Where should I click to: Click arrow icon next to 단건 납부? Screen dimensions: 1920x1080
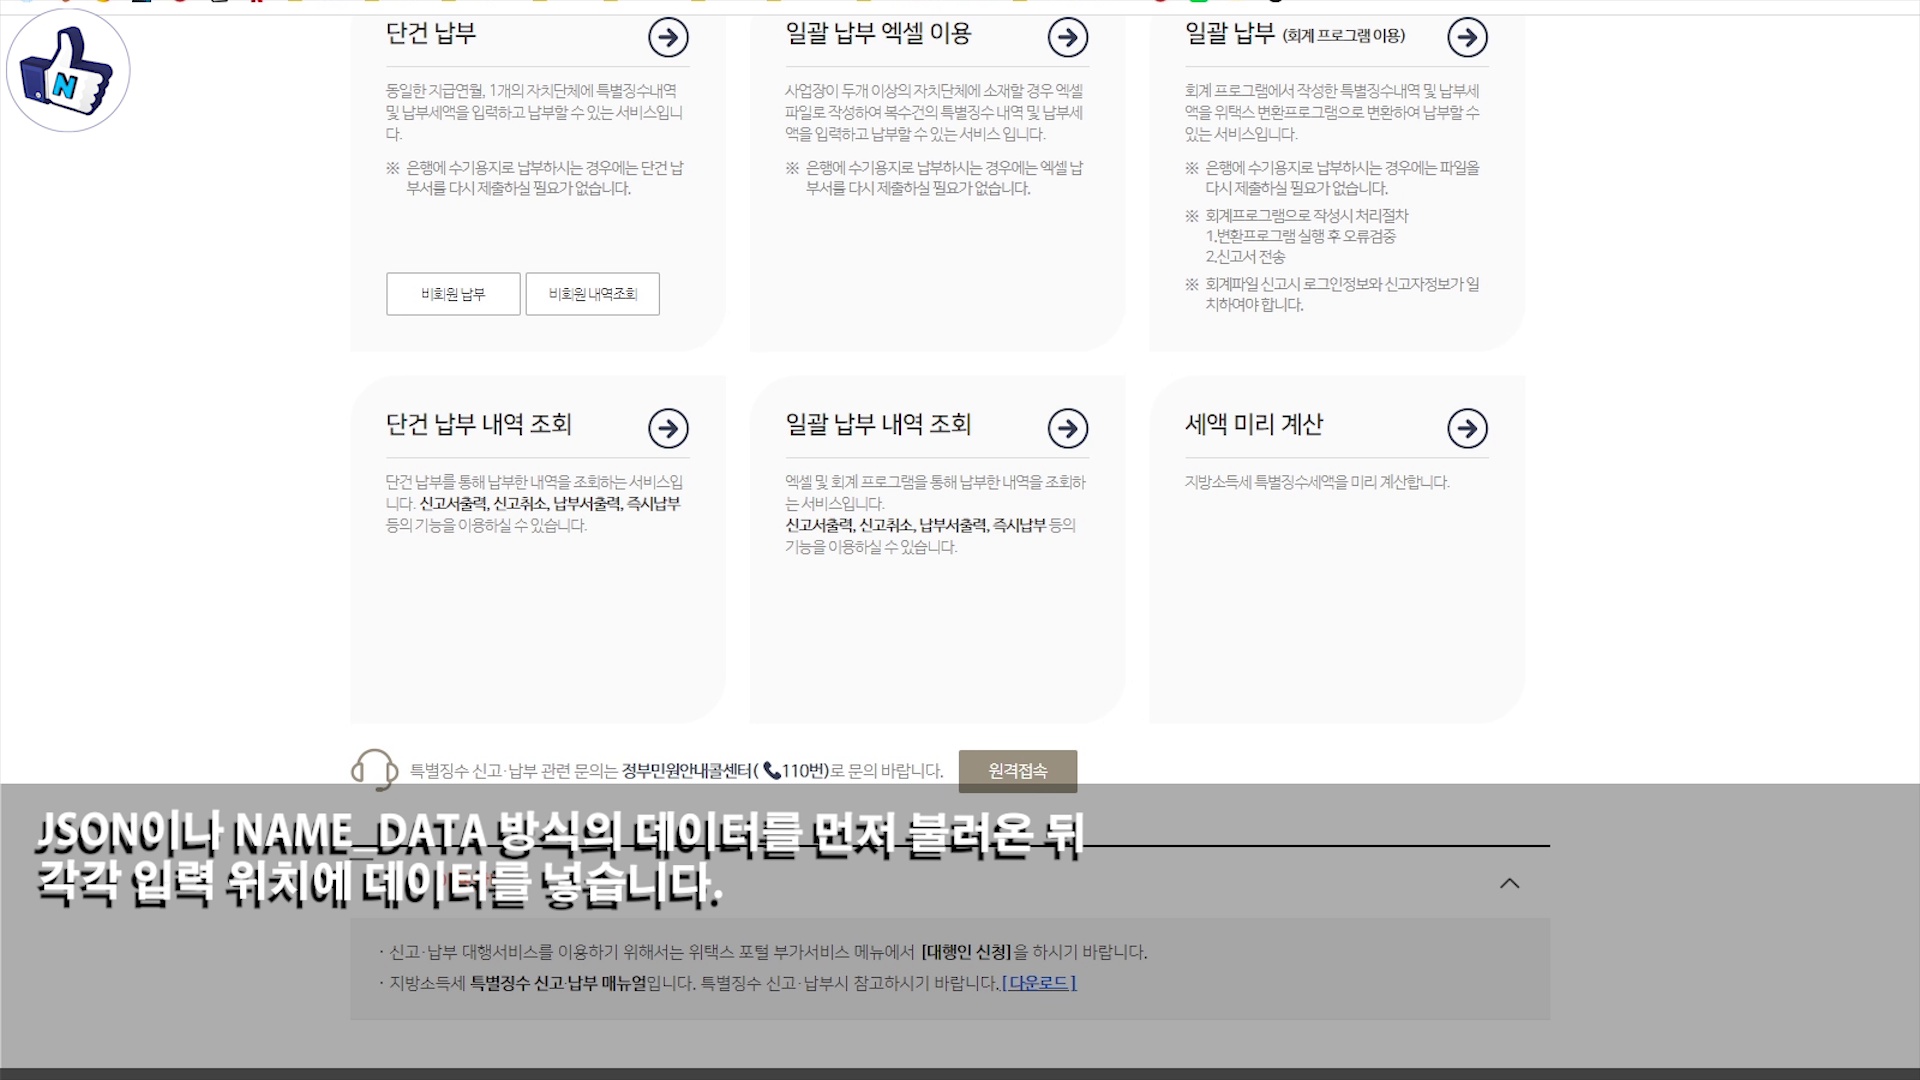(x=668, y=38)
